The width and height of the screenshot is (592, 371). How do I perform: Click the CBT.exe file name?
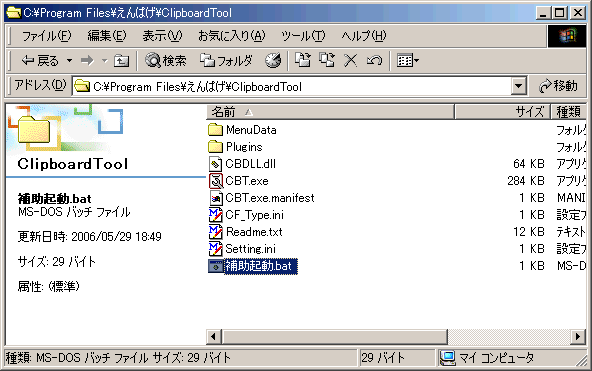click(247, 181)
